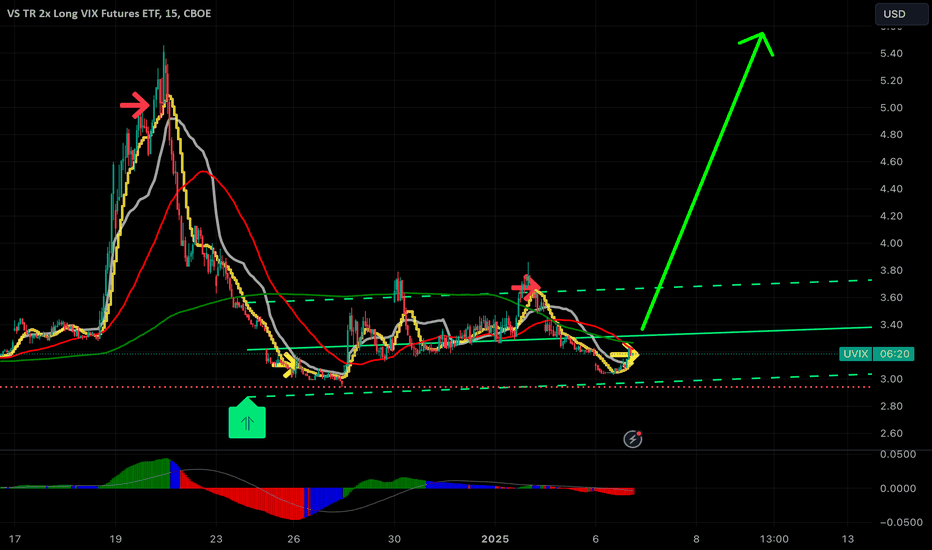Viewport: 932px width, 550px height.
Task: Click the 06:20 bar countdown label
Action: (895, 354)
